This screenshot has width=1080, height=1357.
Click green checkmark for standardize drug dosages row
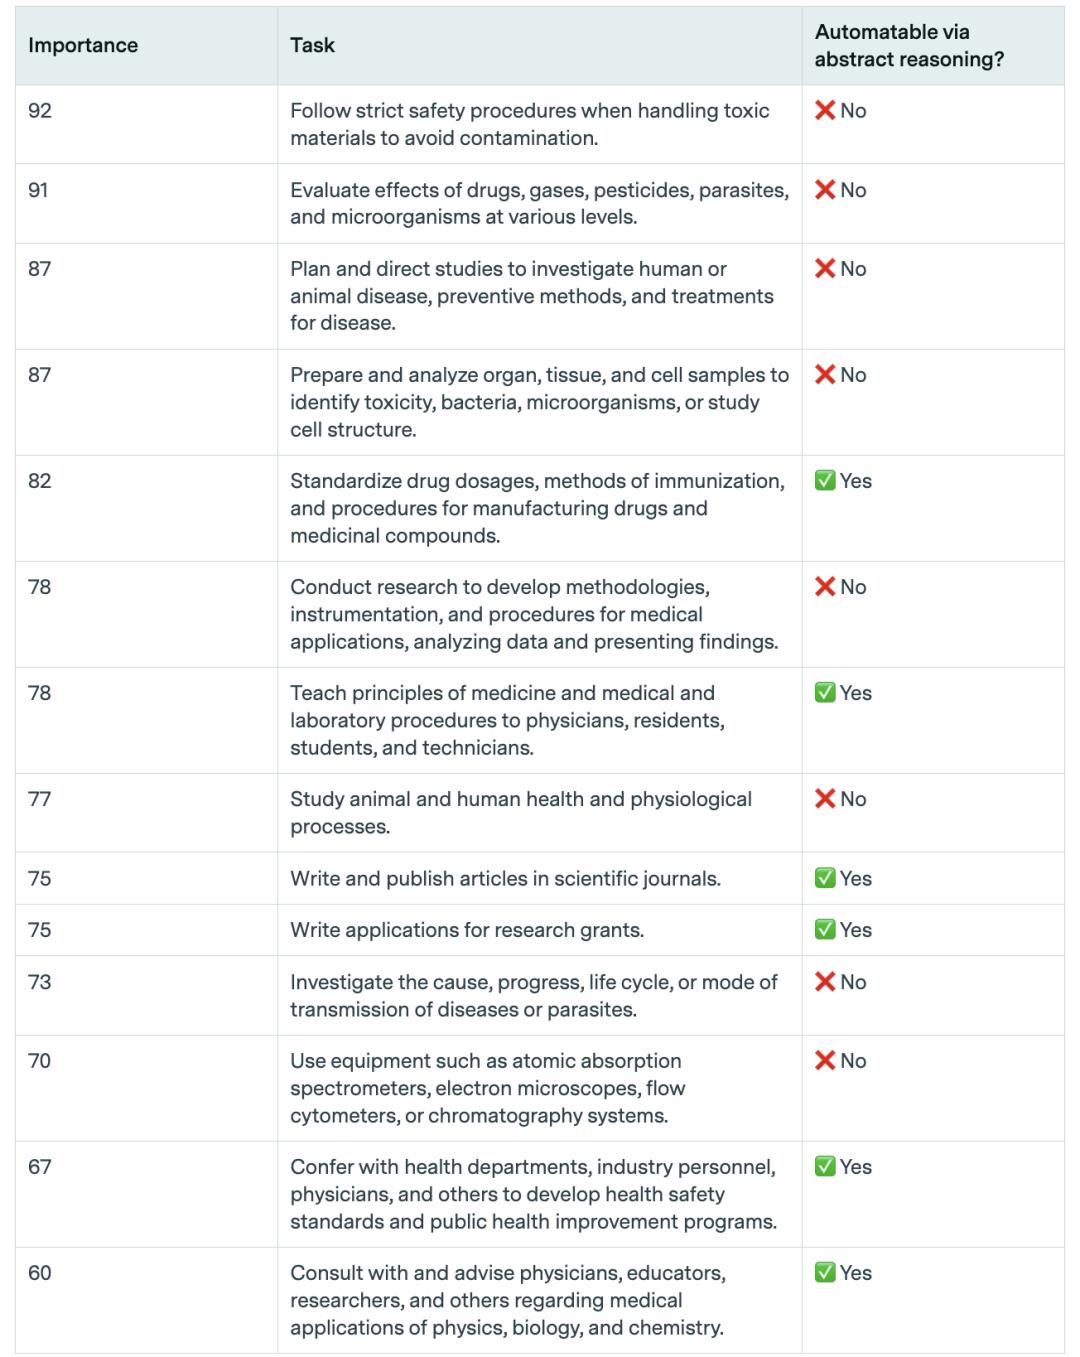[825, 481]
